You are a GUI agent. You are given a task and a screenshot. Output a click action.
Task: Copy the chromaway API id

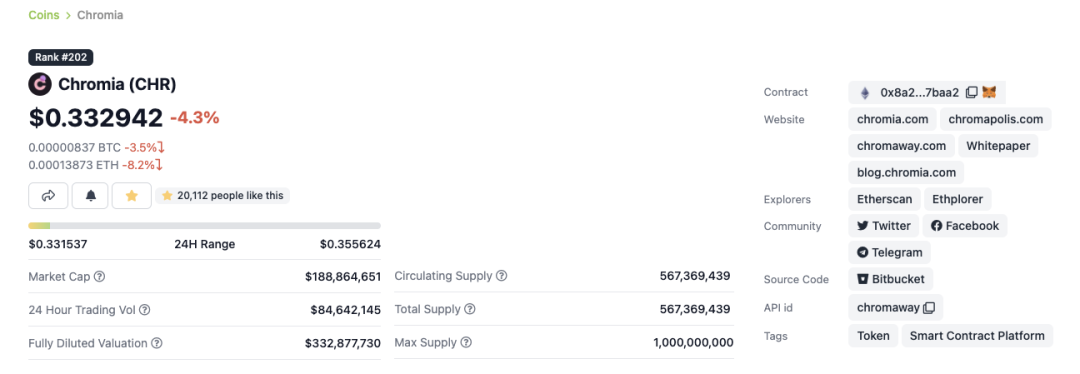[x=929, y=308]
